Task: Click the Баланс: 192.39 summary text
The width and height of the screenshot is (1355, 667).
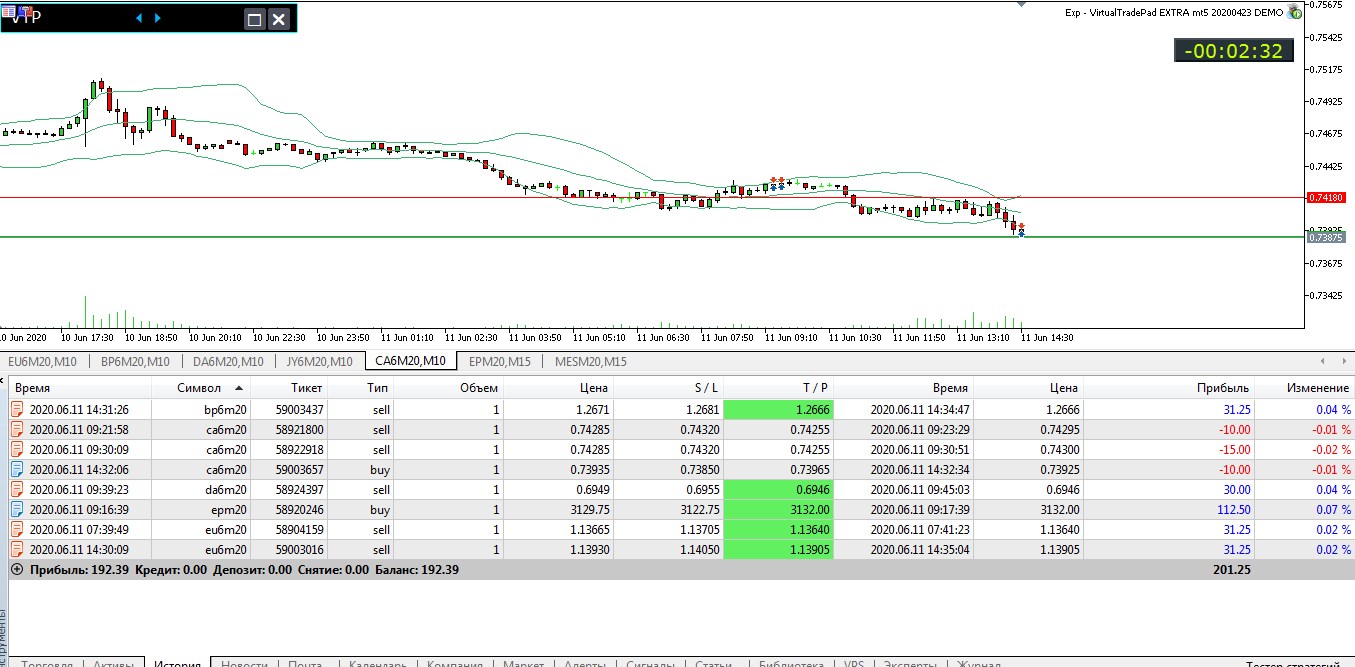Action: point(417,569)
